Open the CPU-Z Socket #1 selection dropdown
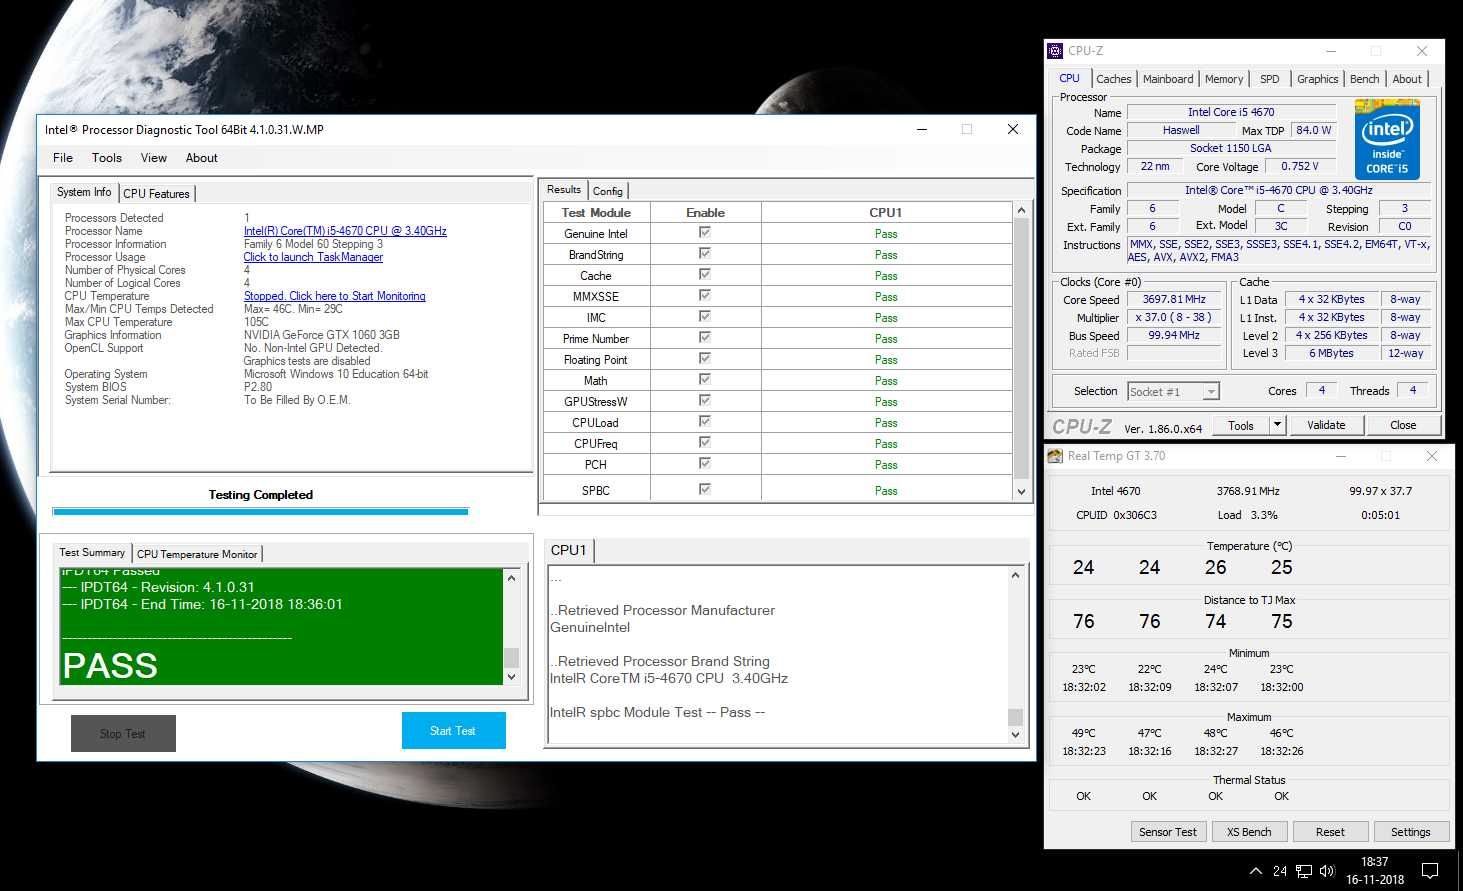Screen dimensions: 1463x891 pyautogui.click(x=1173, y=392)
